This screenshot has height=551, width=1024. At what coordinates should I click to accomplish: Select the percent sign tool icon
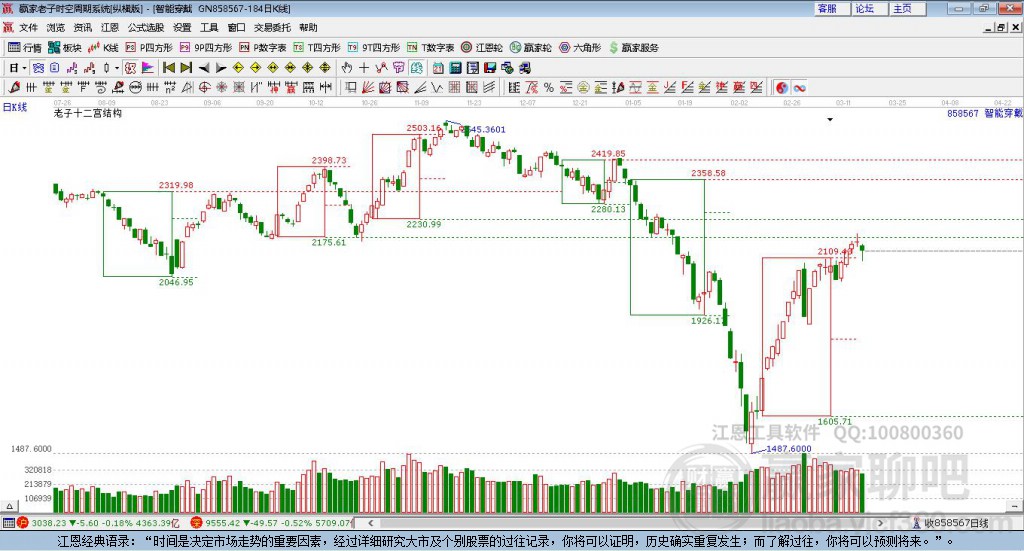549,87
